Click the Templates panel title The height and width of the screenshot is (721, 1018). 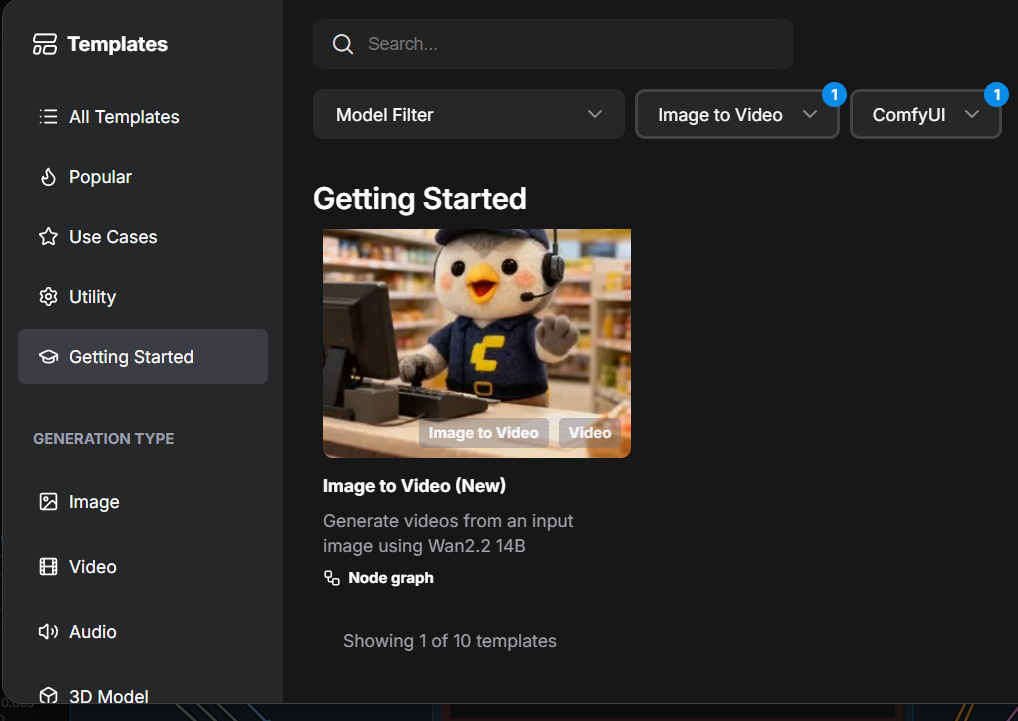[118, 44]
